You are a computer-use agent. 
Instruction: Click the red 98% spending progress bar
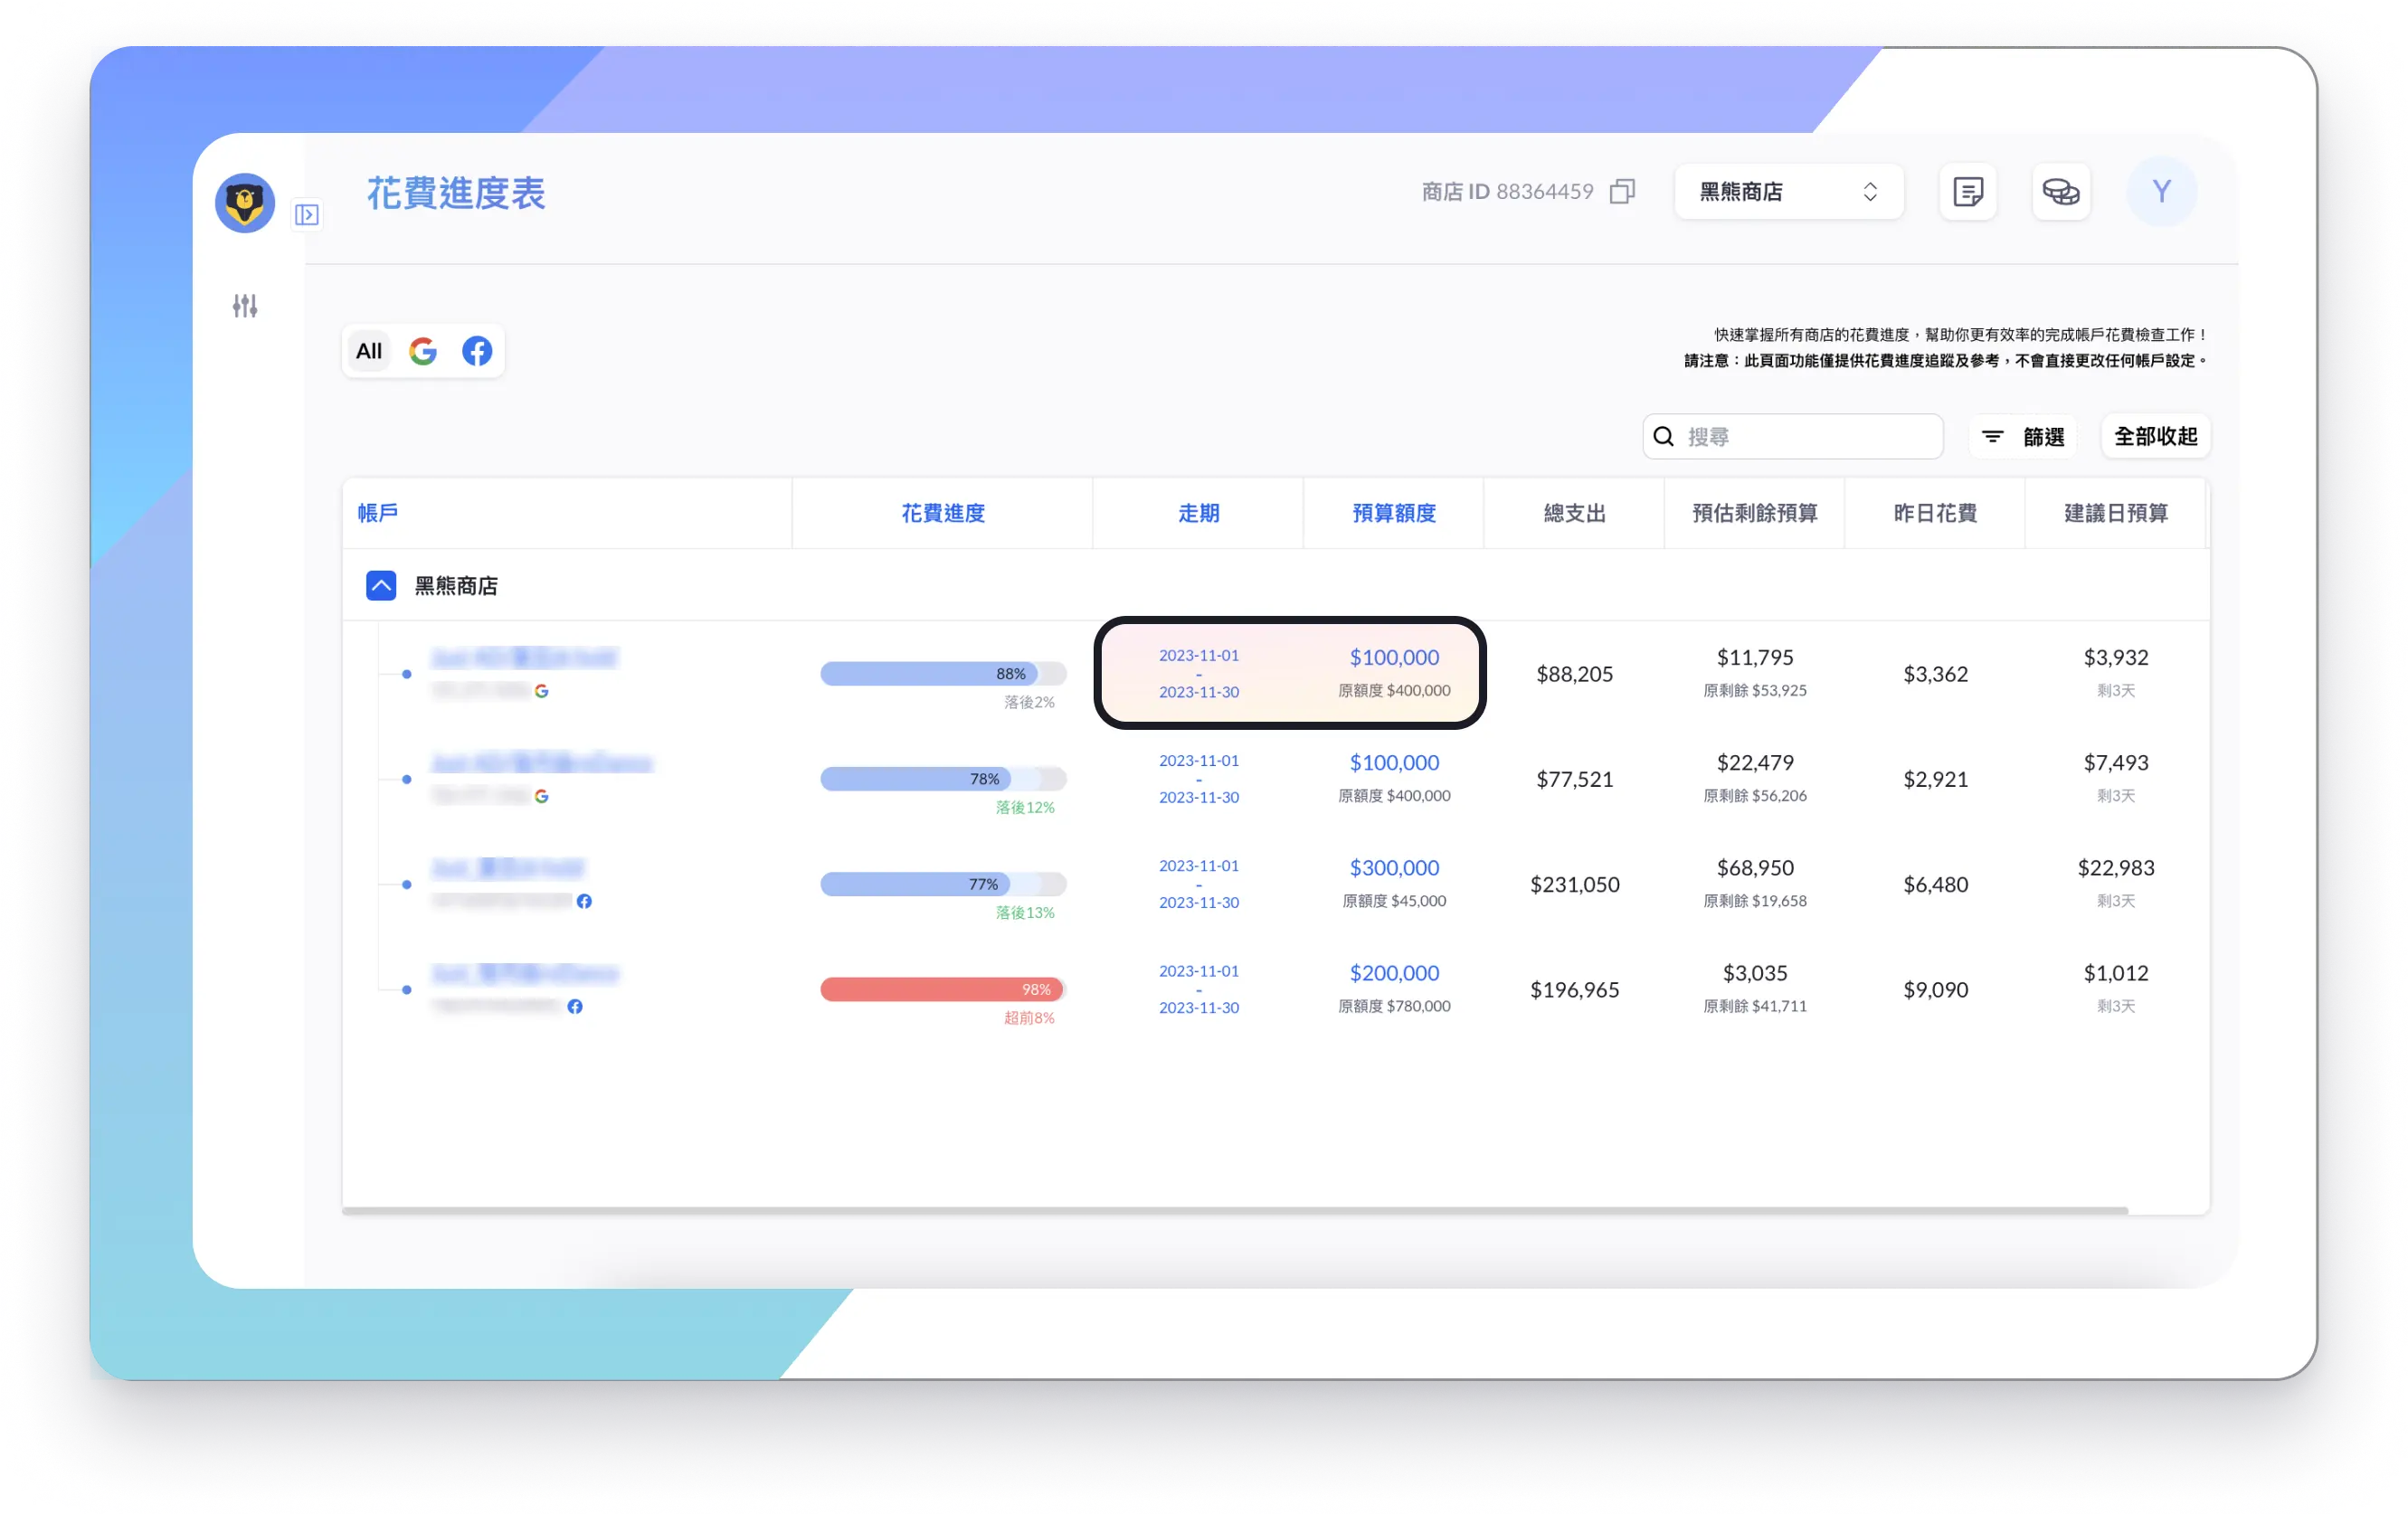[x=940, y=990]
